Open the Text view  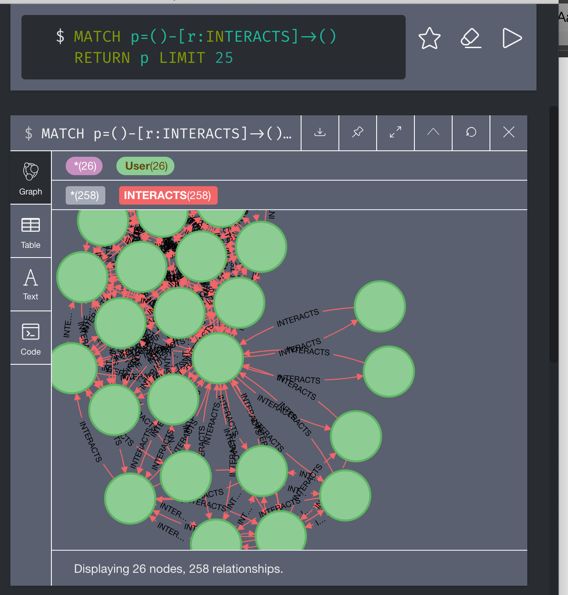[x=31, y=284]
